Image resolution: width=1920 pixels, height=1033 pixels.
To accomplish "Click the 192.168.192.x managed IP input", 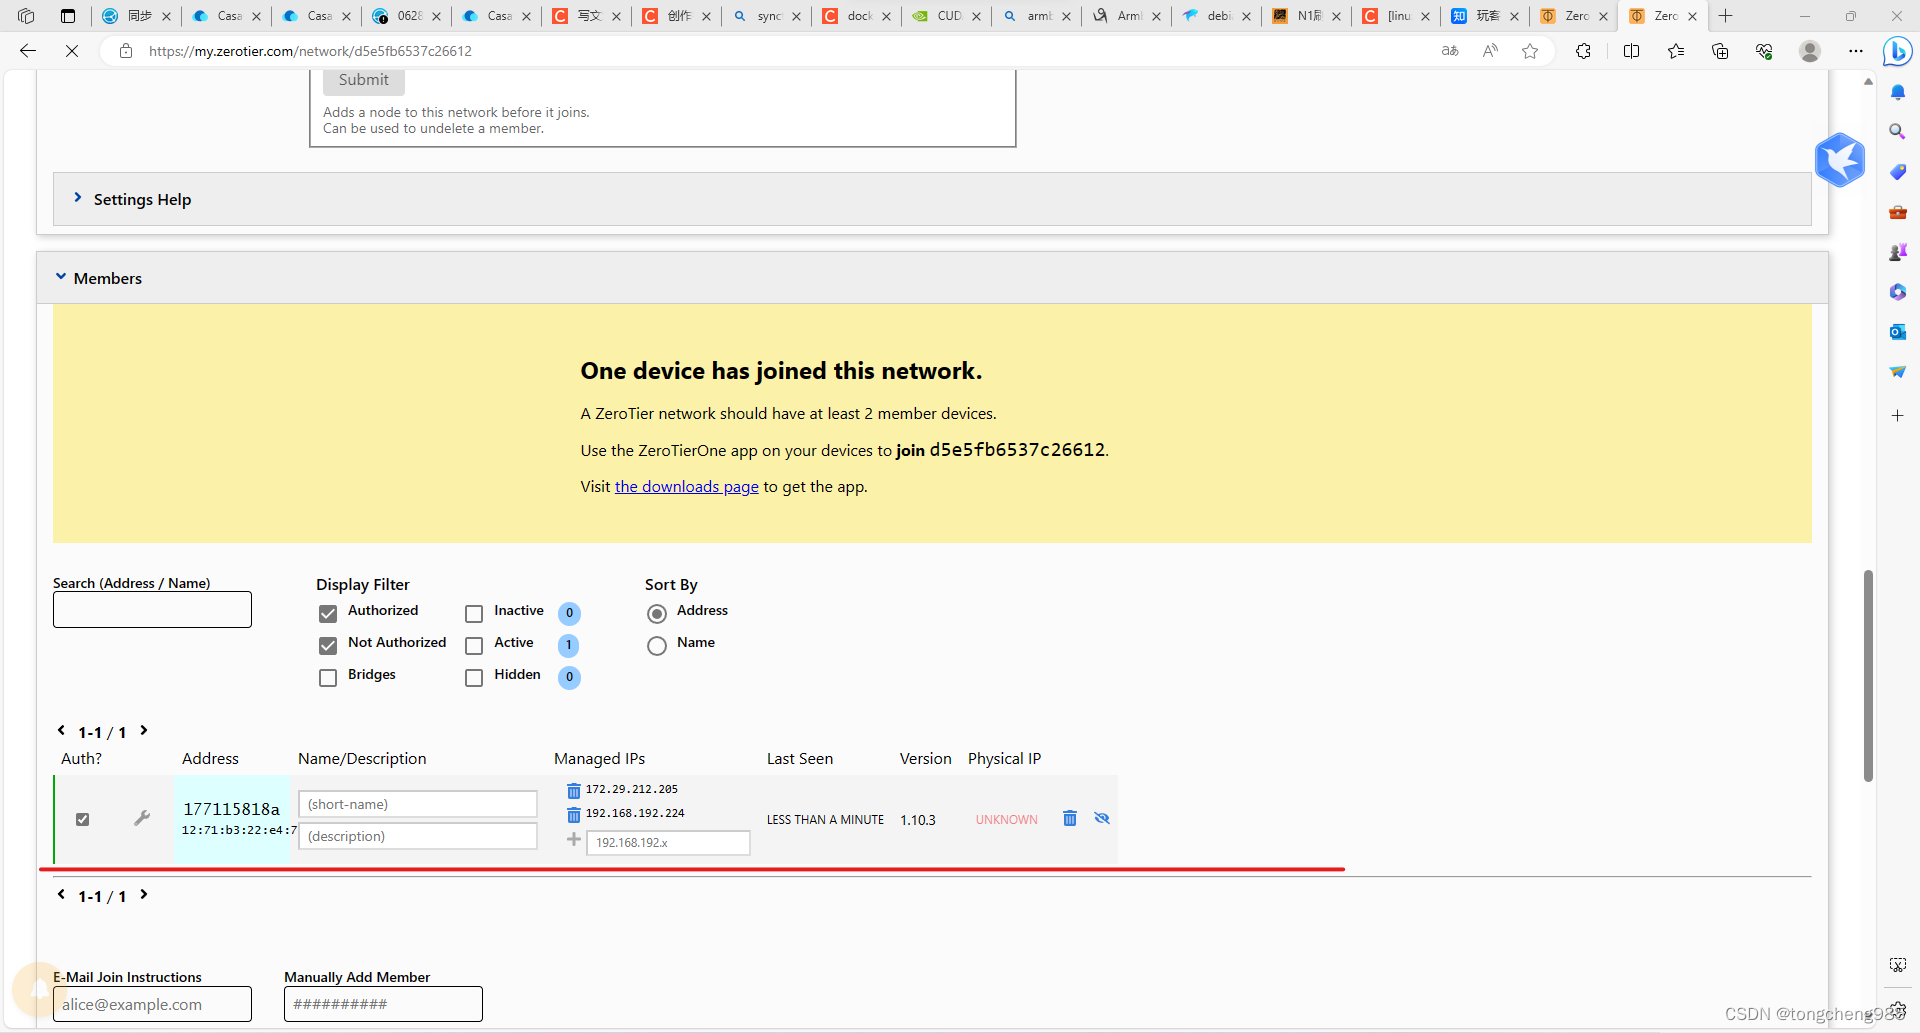I will click(x=668, y=843).
